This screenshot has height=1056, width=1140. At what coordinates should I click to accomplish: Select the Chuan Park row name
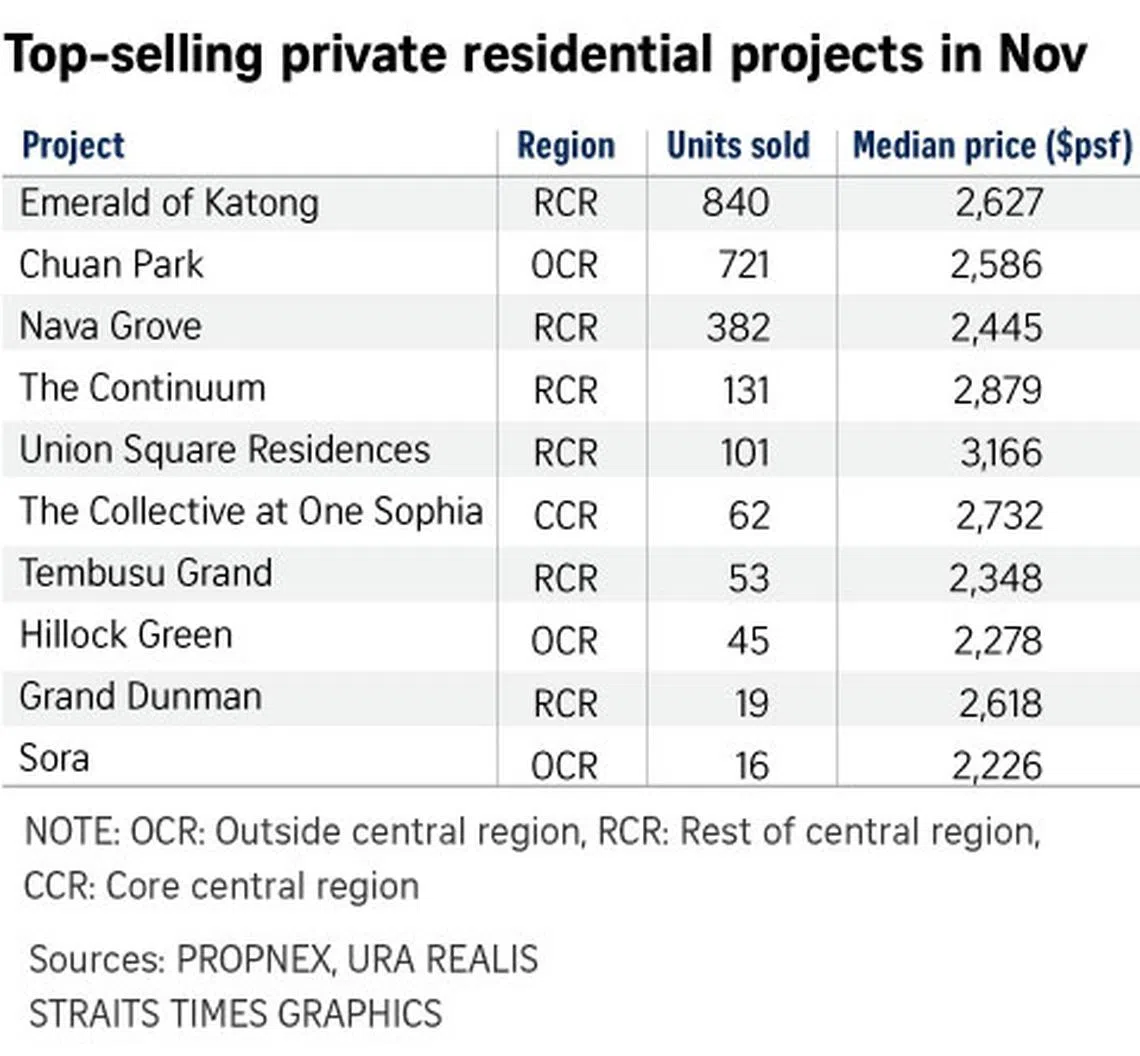[111, 265]
